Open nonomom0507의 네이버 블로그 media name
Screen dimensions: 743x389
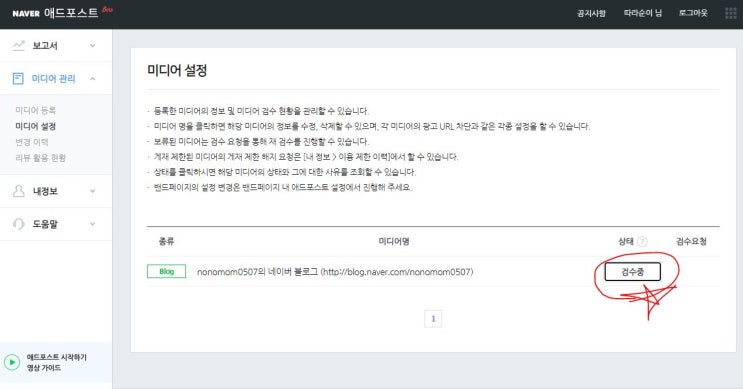(x=335, y=272)
